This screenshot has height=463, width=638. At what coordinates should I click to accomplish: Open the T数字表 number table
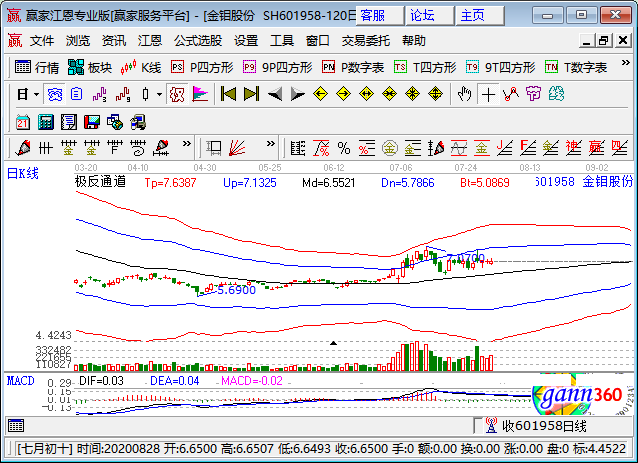[x=576, y=67]
